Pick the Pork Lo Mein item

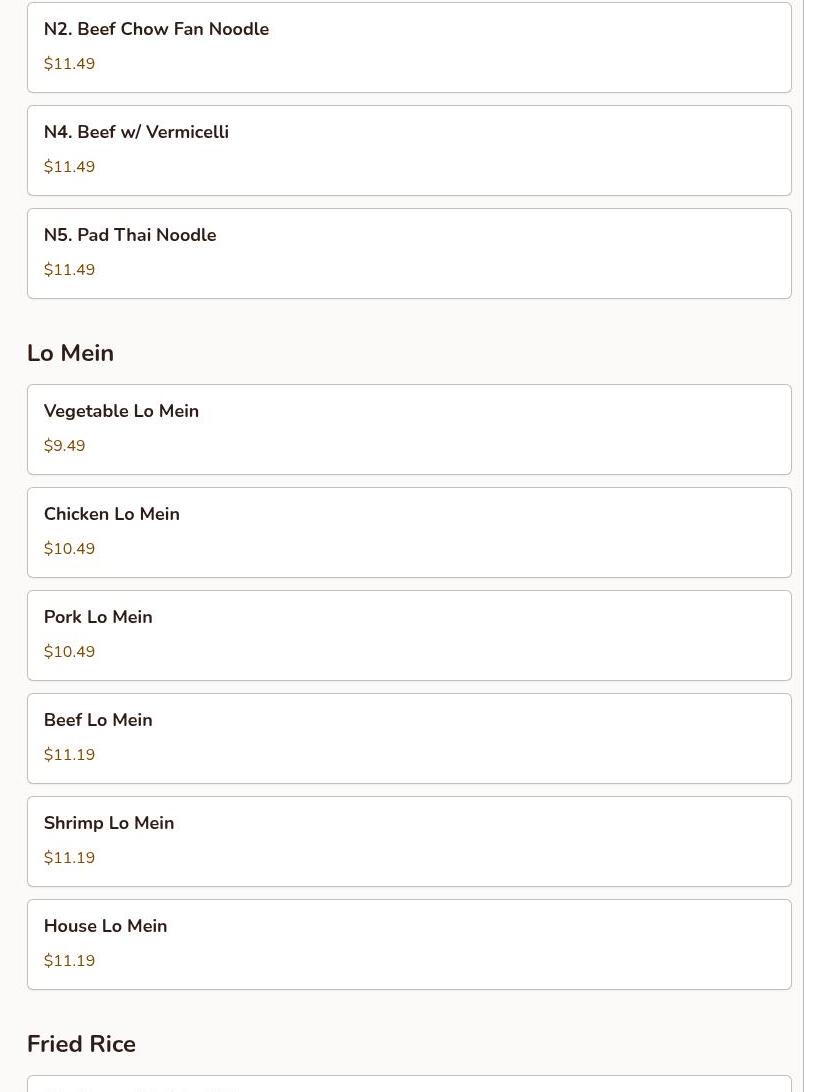point(409,636)
